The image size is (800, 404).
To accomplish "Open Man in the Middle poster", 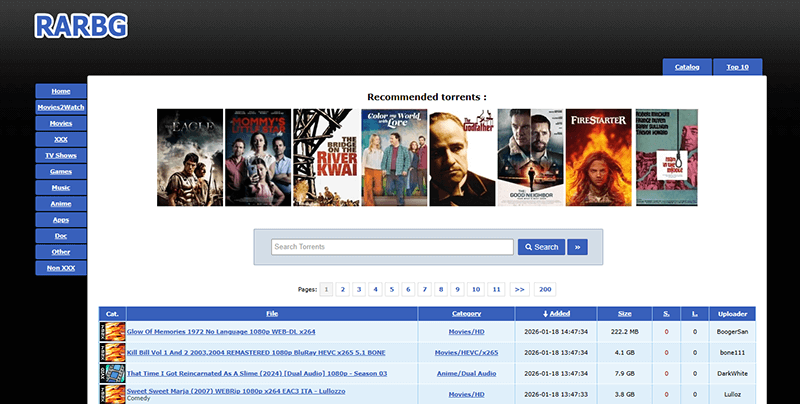I will click(667, 157).
